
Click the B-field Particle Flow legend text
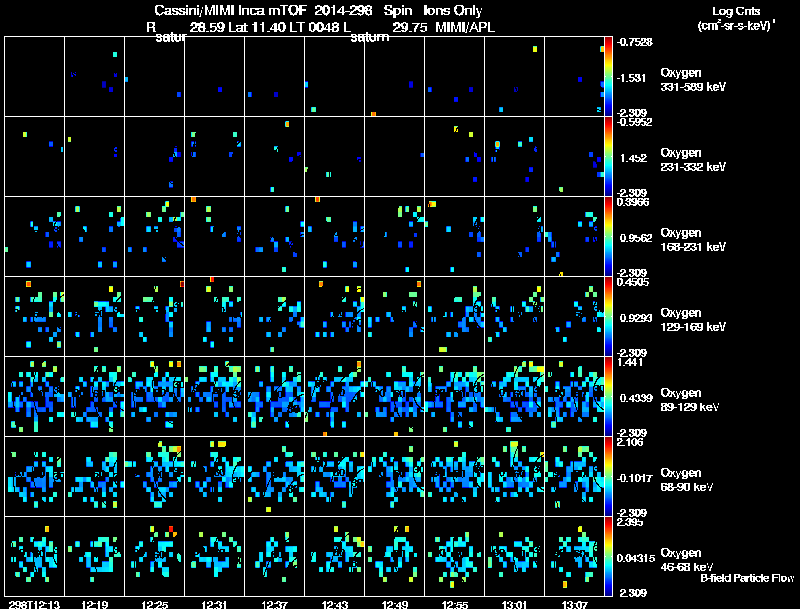[x=747, y=578]
